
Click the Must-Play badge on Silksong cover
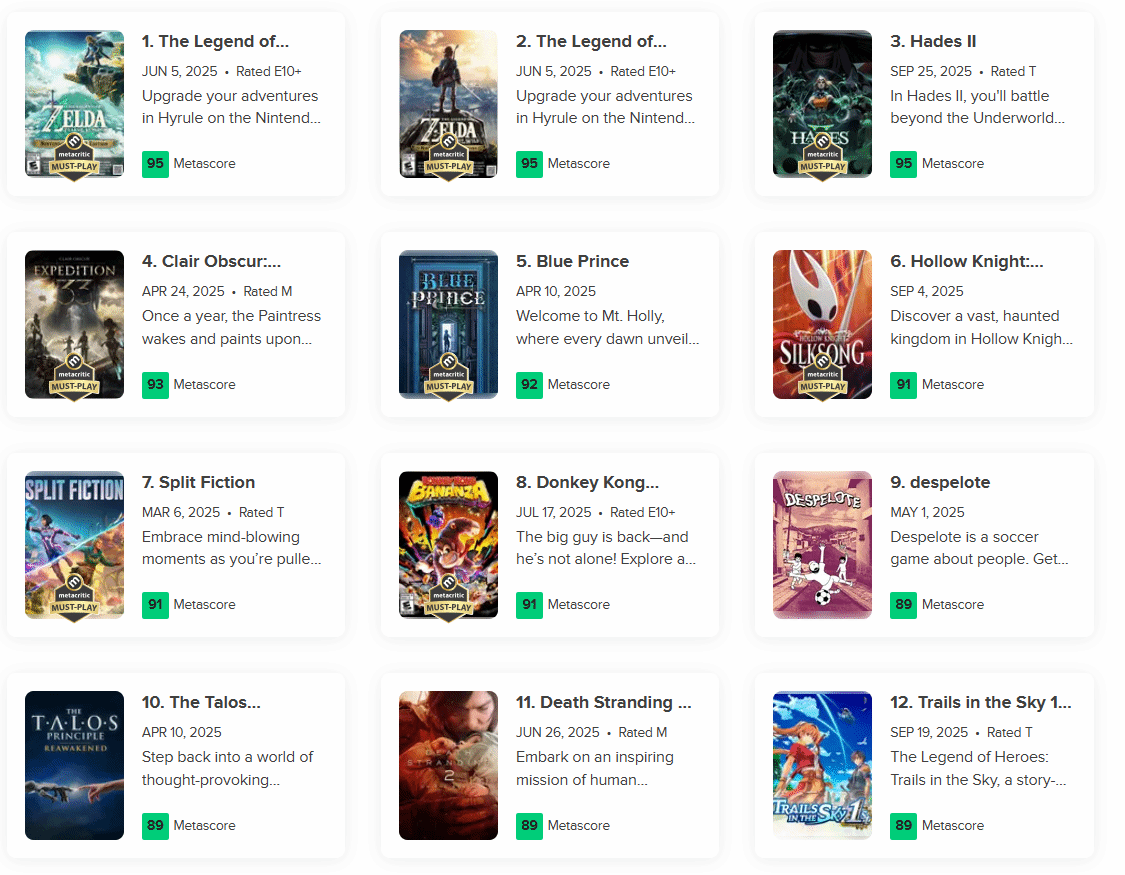[x=822, y=381]
